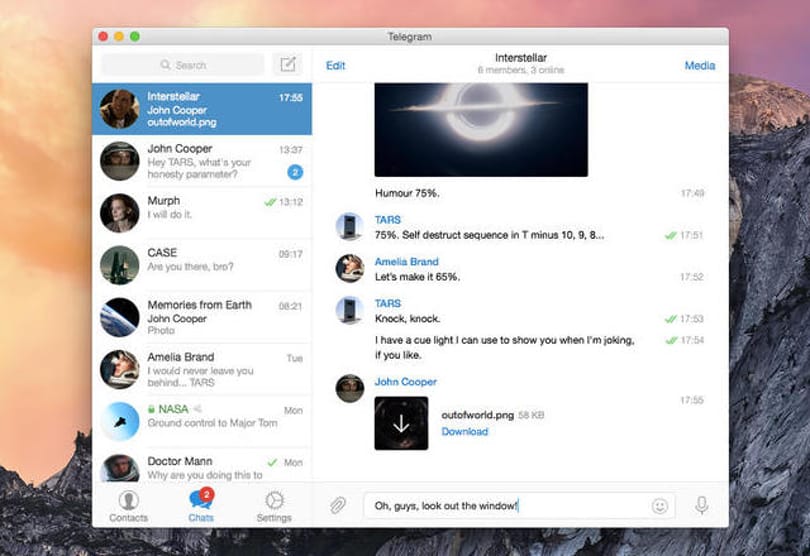Select the Chats tab with unread badge
Image resolution: width=810 pixels, height=556 pixels.
(x=201, y=505)
